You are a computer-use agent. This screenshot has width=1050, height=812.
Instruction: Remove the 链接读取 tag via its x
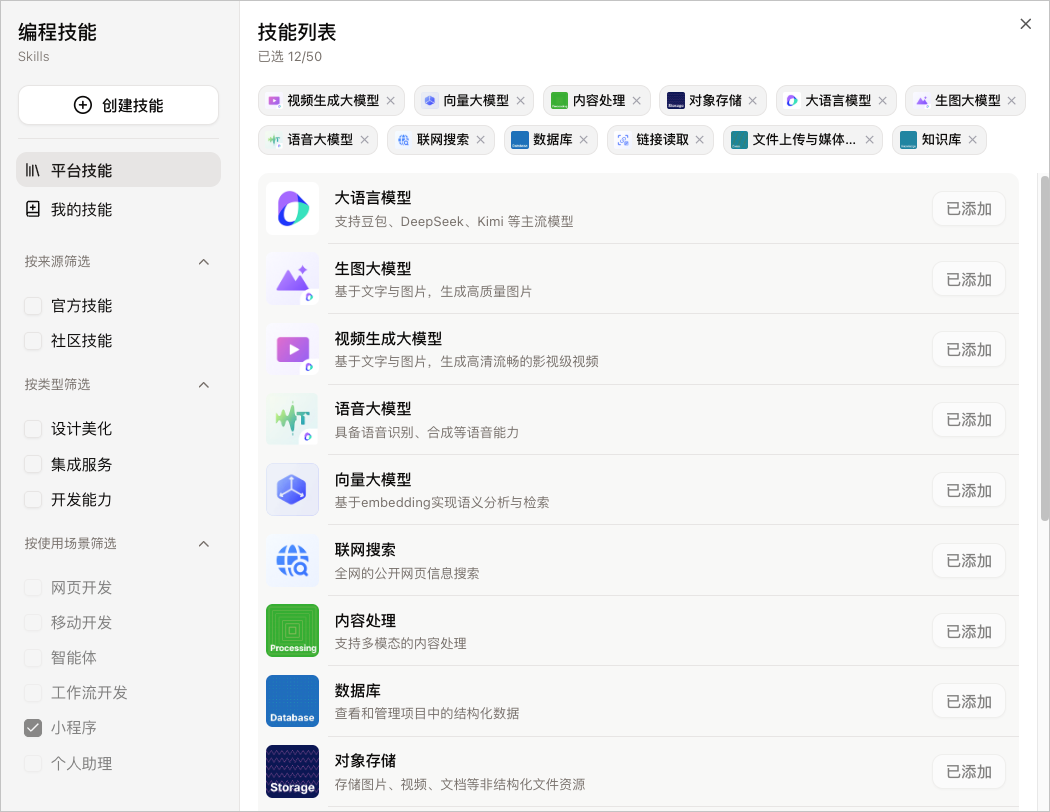click(x=700, y=139)
